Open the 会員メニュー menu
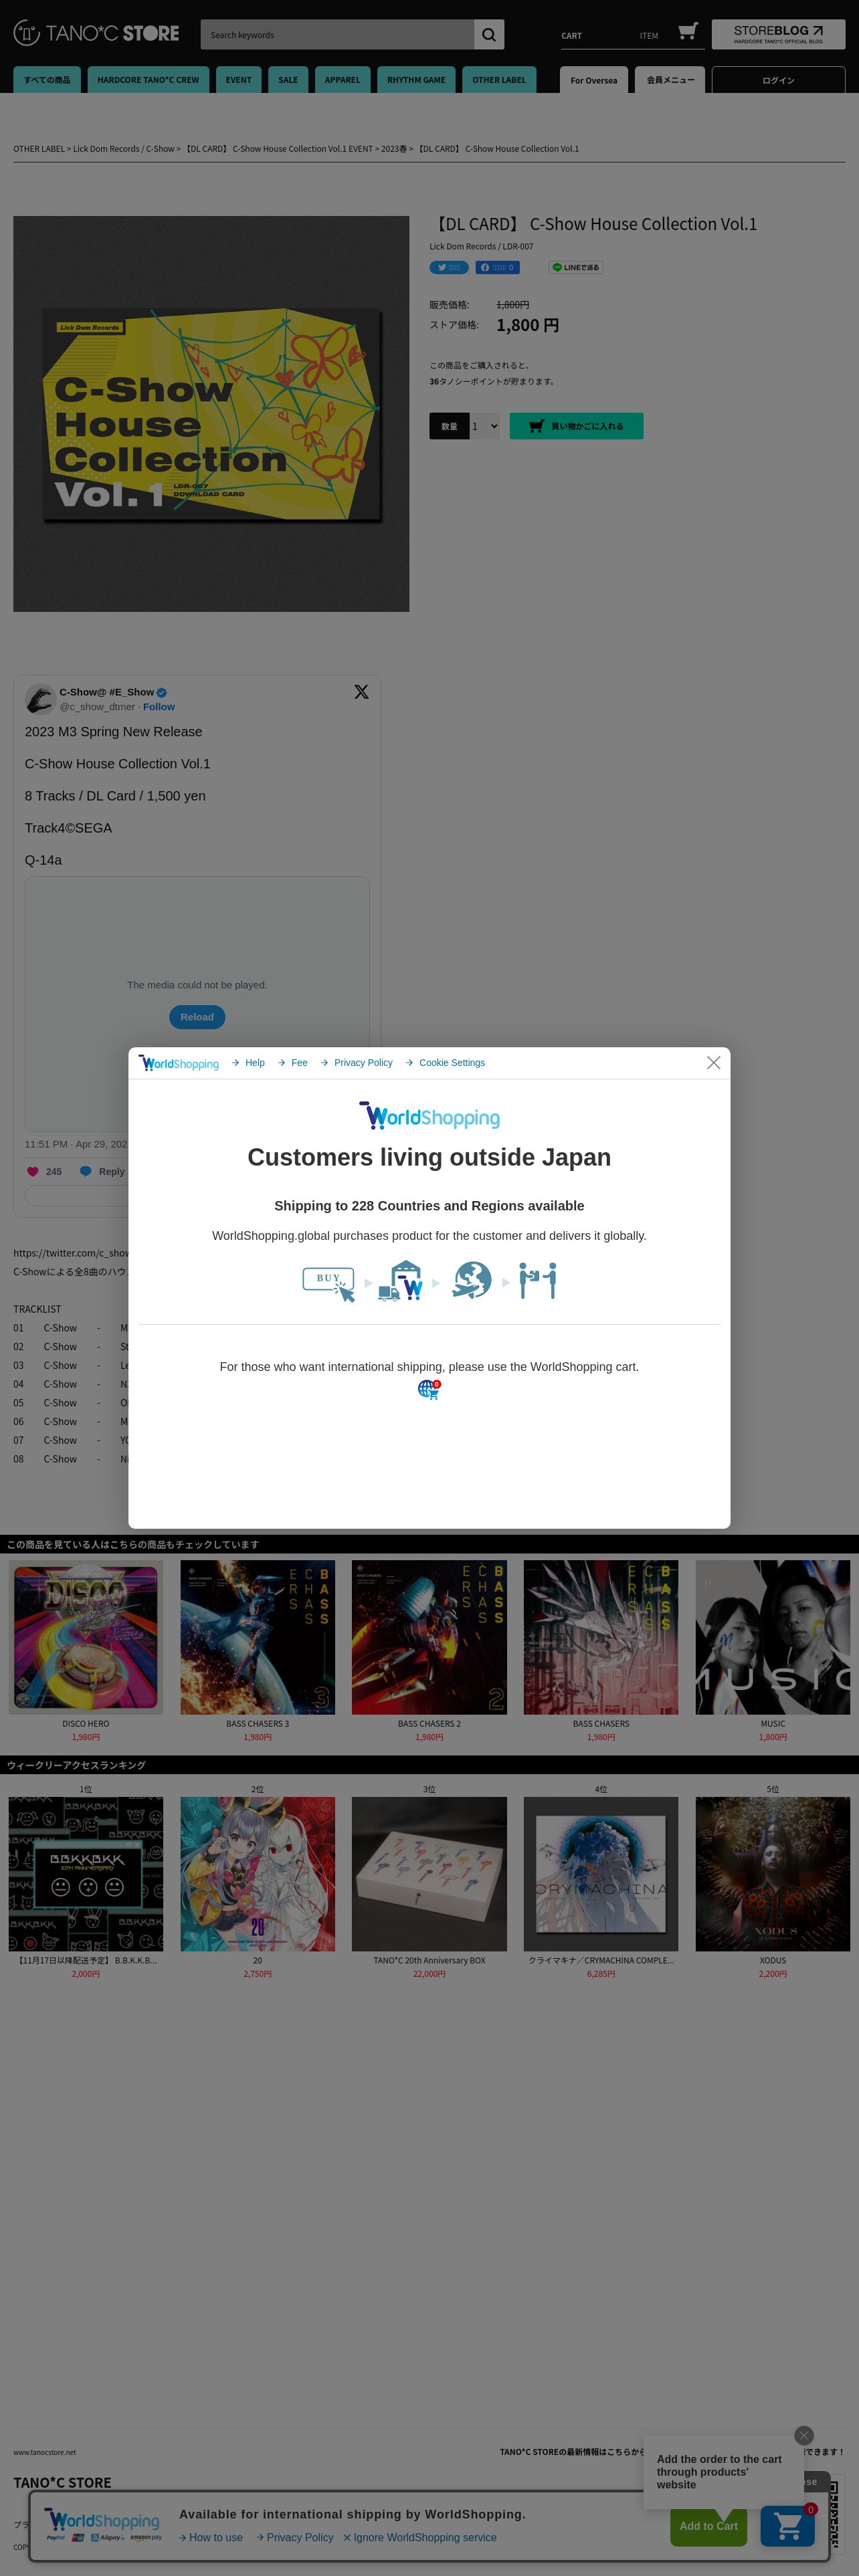859x2576 pixels. pos(670,80)
